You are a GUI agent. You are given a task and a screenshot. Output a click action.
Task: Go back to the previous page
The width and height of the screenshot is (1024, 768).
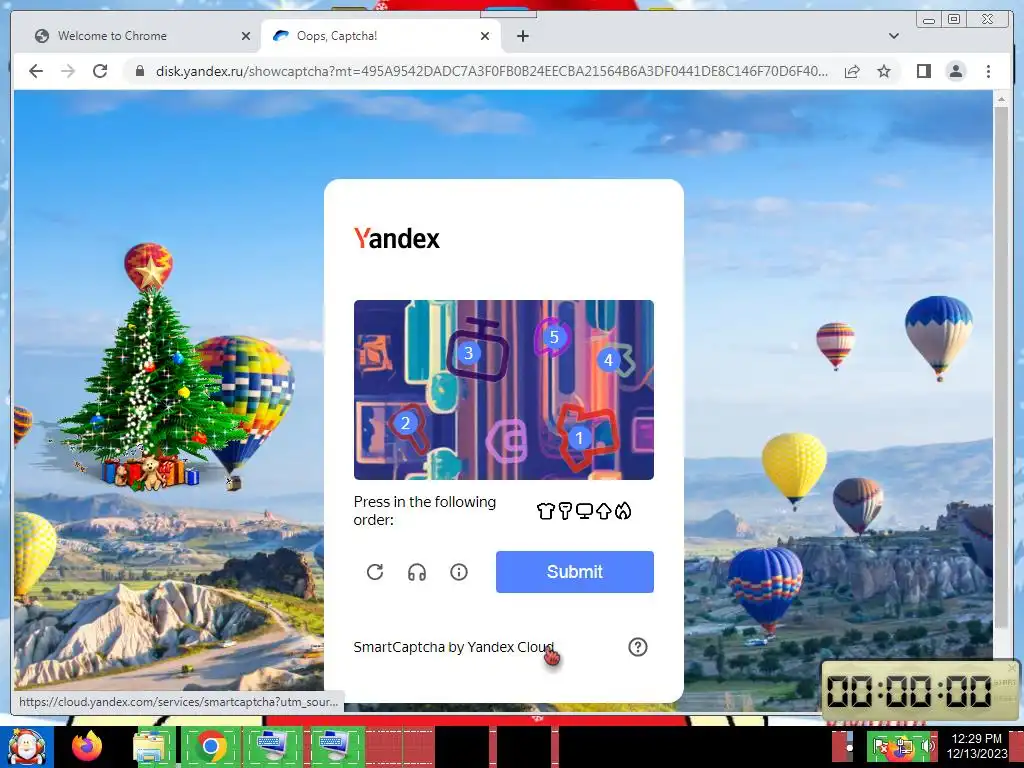click(36, 71)
